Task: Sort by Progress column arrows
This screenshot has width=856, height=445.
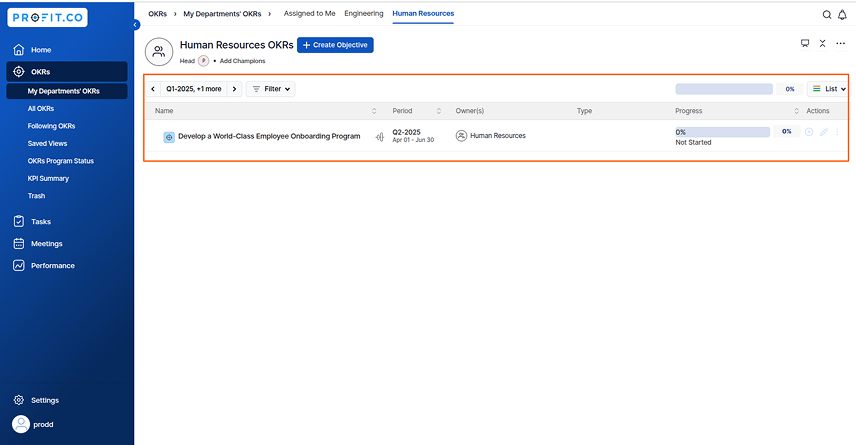Action: 796,111
